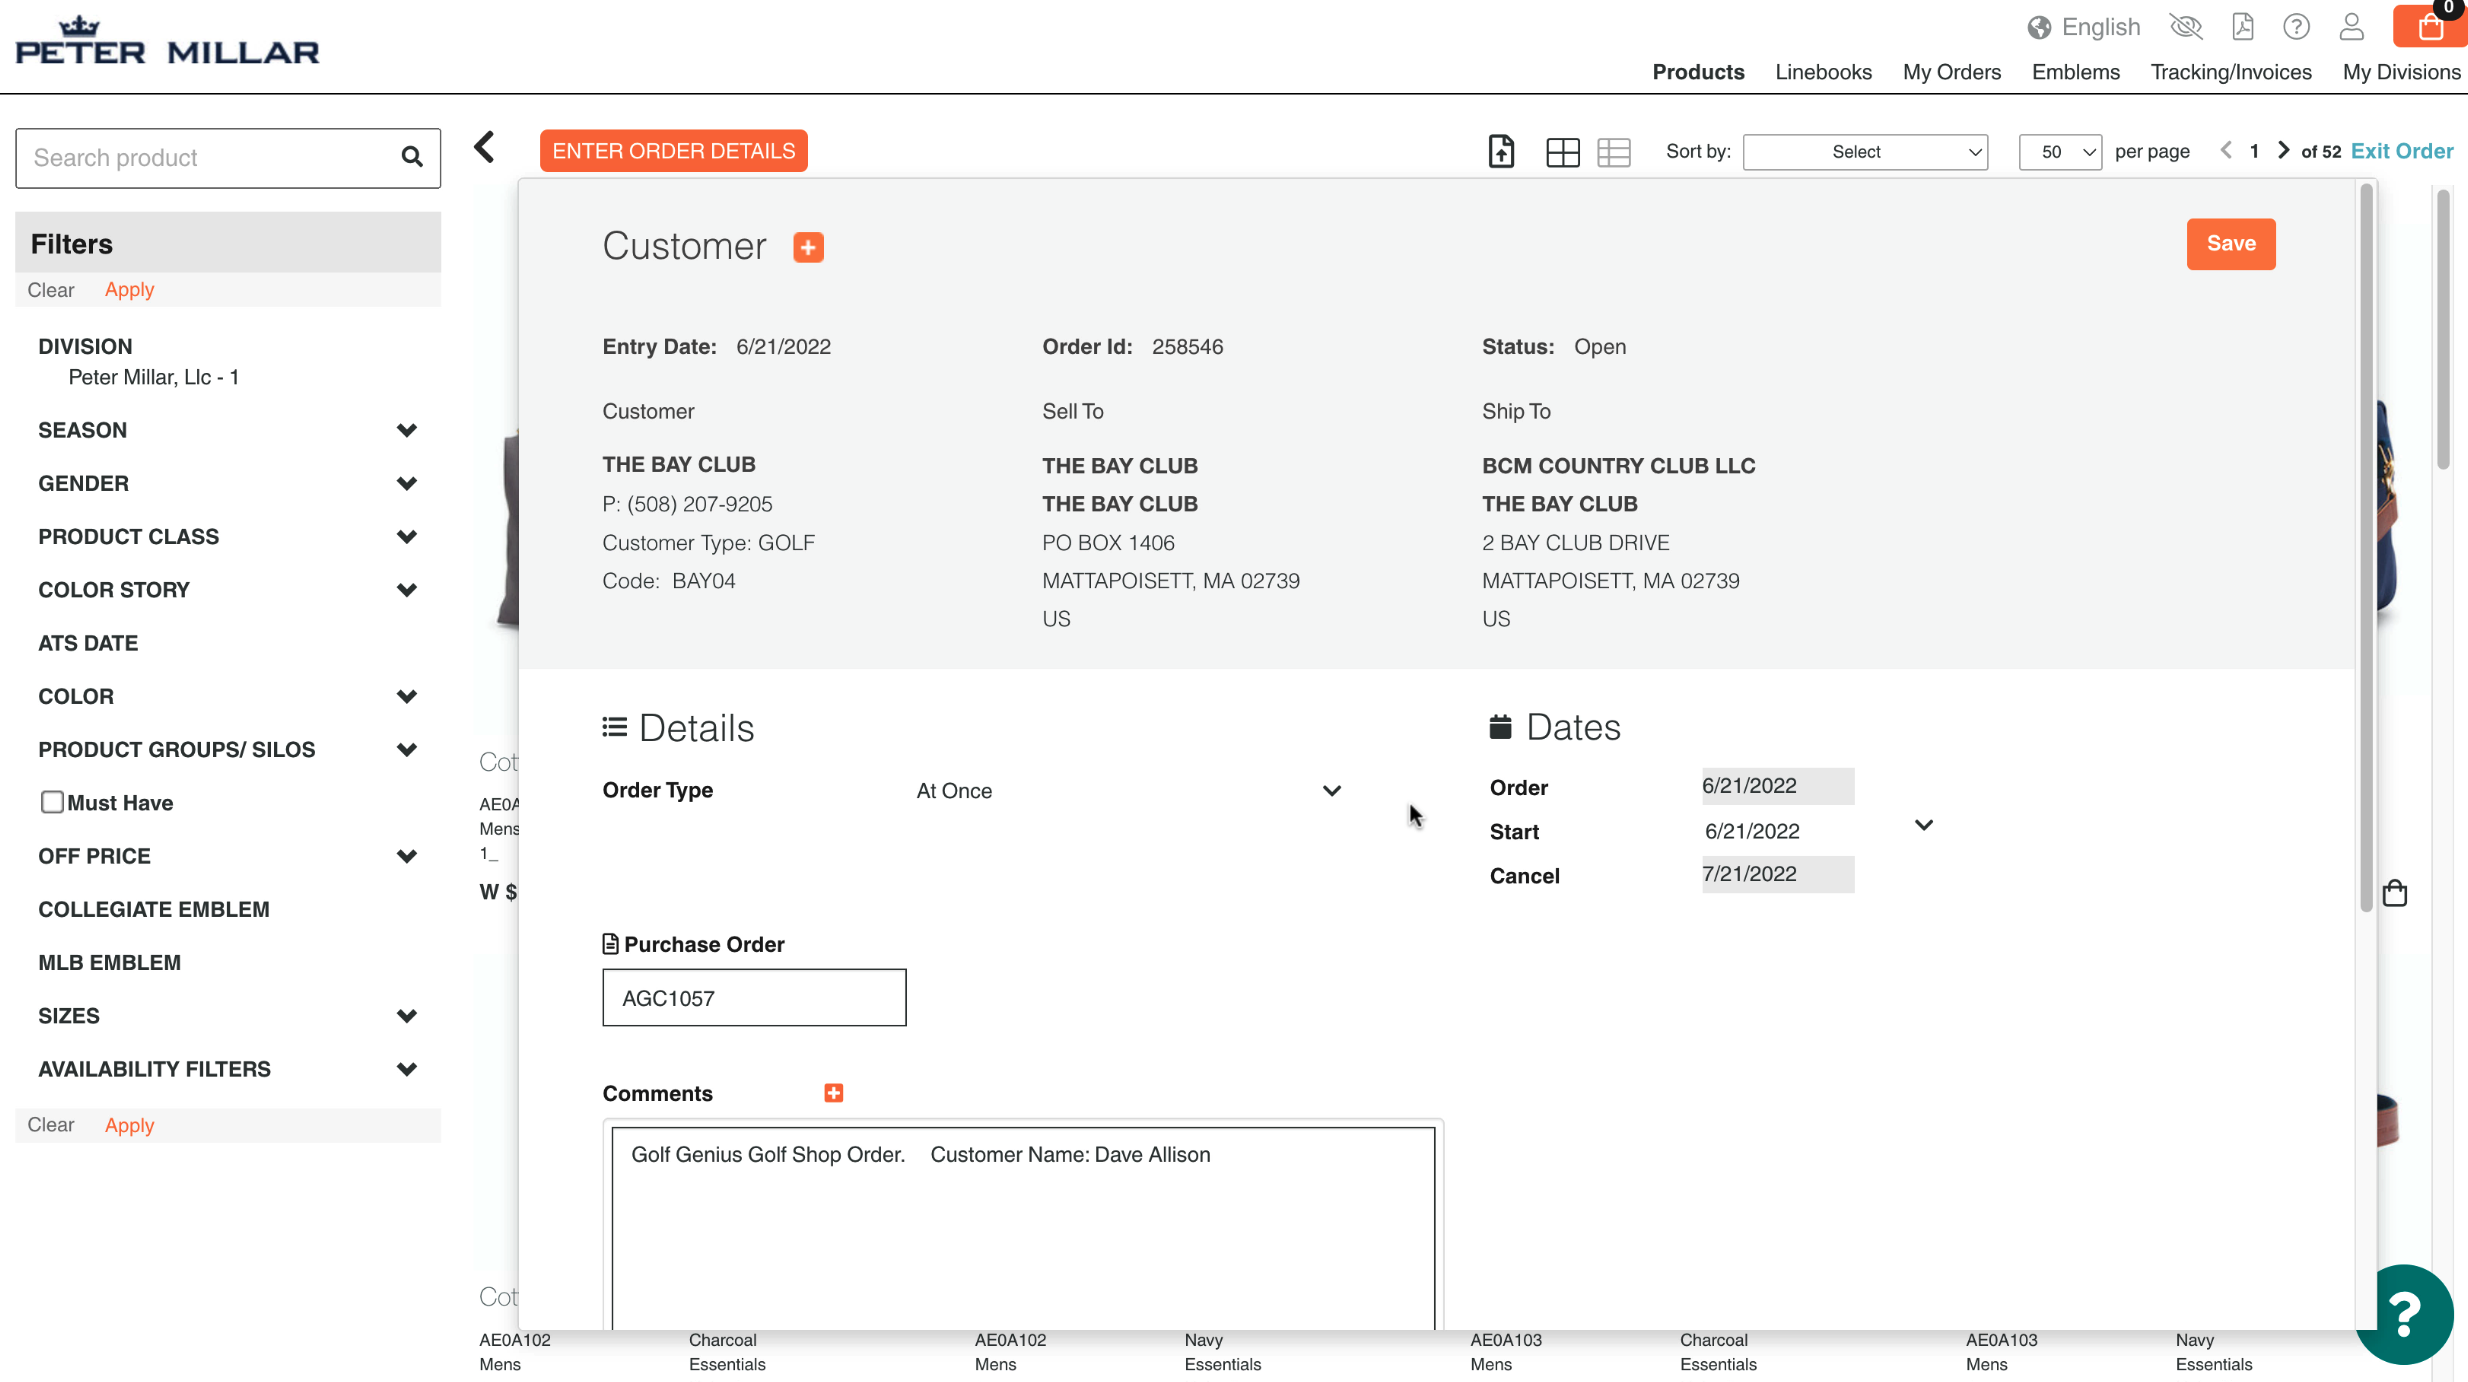Expand the PRODUCT GROUPS/ SILOS filter
Screen dimensions: 2468x1382
pyautogui.click(x=406, y=750)
